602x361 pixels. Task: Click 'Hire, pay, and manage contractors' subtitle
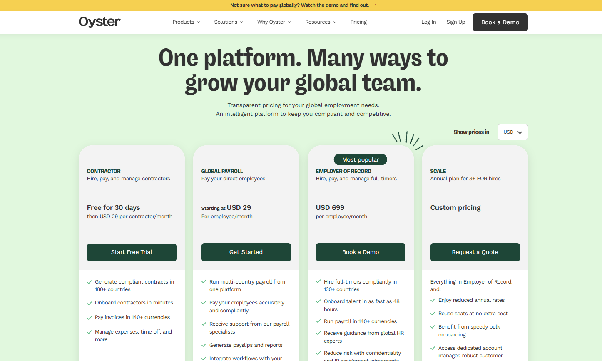128,179
